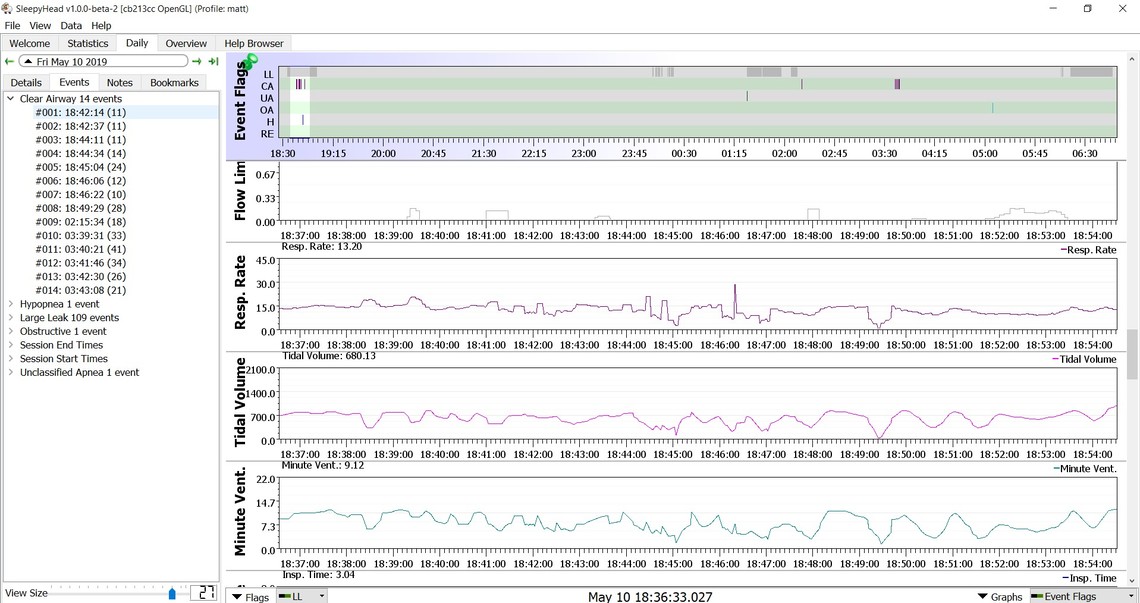The height and width of the screenshot is (603, 1140).
Task: Click the "Minute Vent.: 9.12" value readout
Action: (x=323, y=465)
